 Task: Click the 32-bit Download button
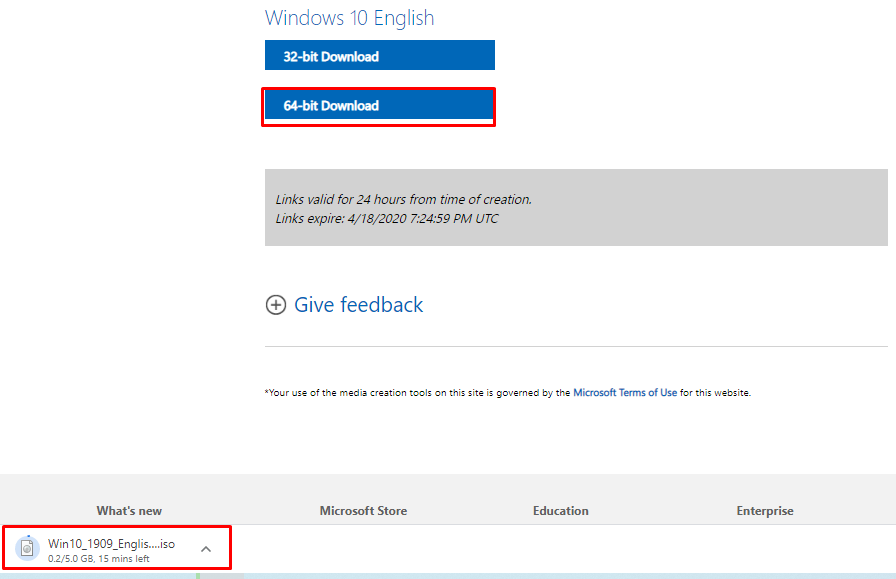[x=379, y=55]
